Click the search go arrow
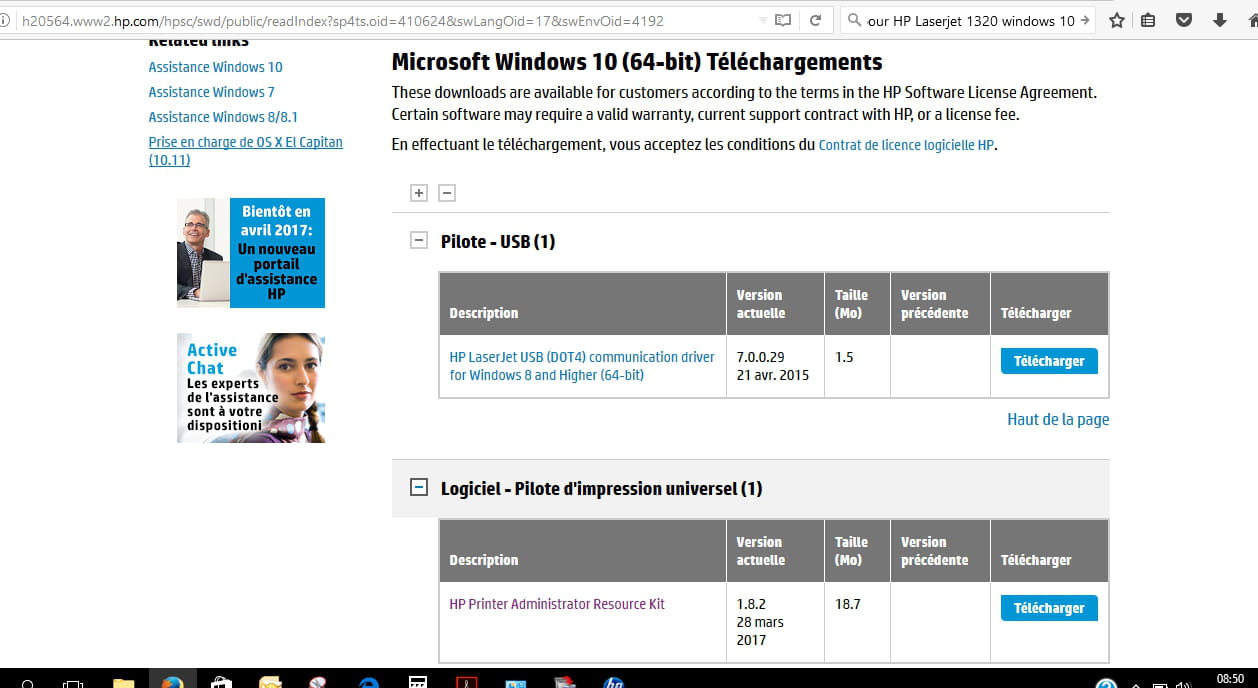The height and width of the screenshot is (688, 1258). coord(1085,20)
